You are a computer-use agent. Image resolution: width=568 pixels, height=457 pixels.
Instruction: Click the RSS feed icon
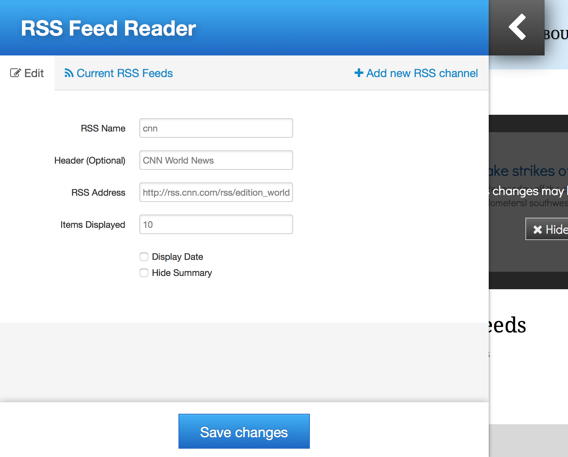click(x=69, y=73)
